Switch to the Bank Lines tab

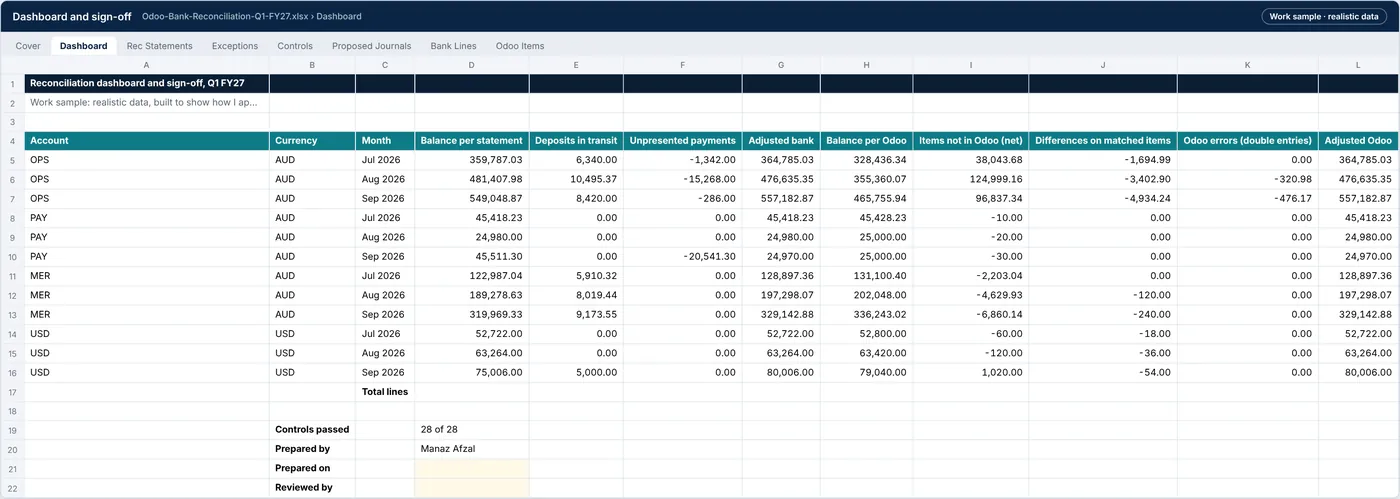pos(453,46)
